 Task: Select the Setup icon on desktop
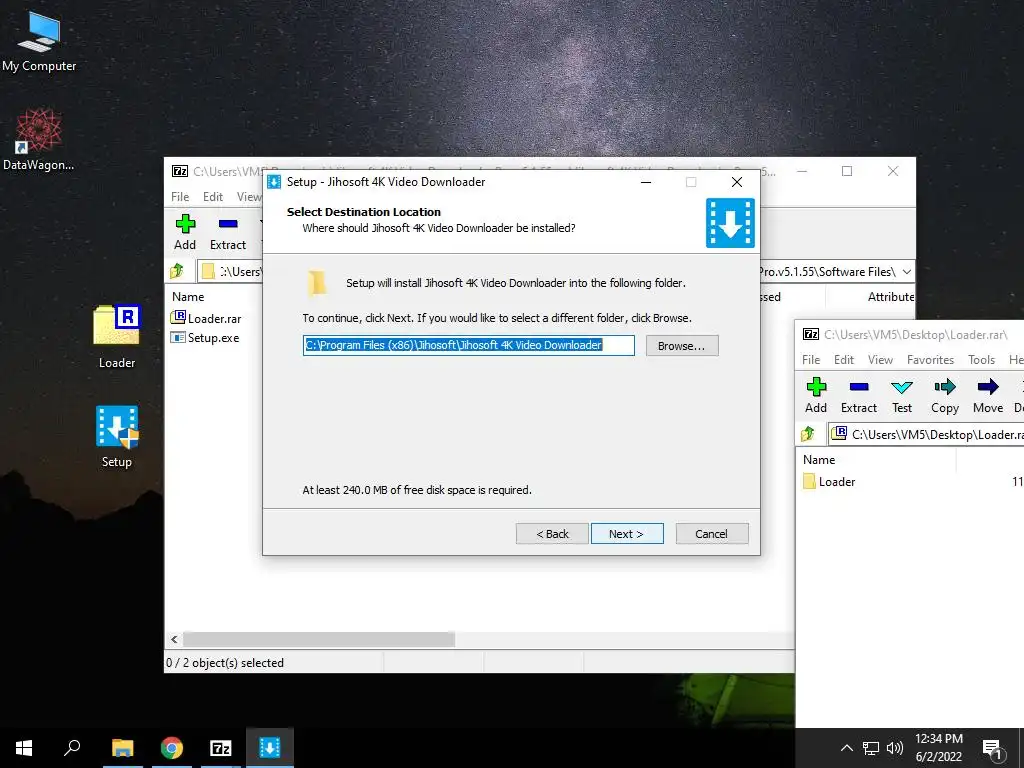pos(117,436)
